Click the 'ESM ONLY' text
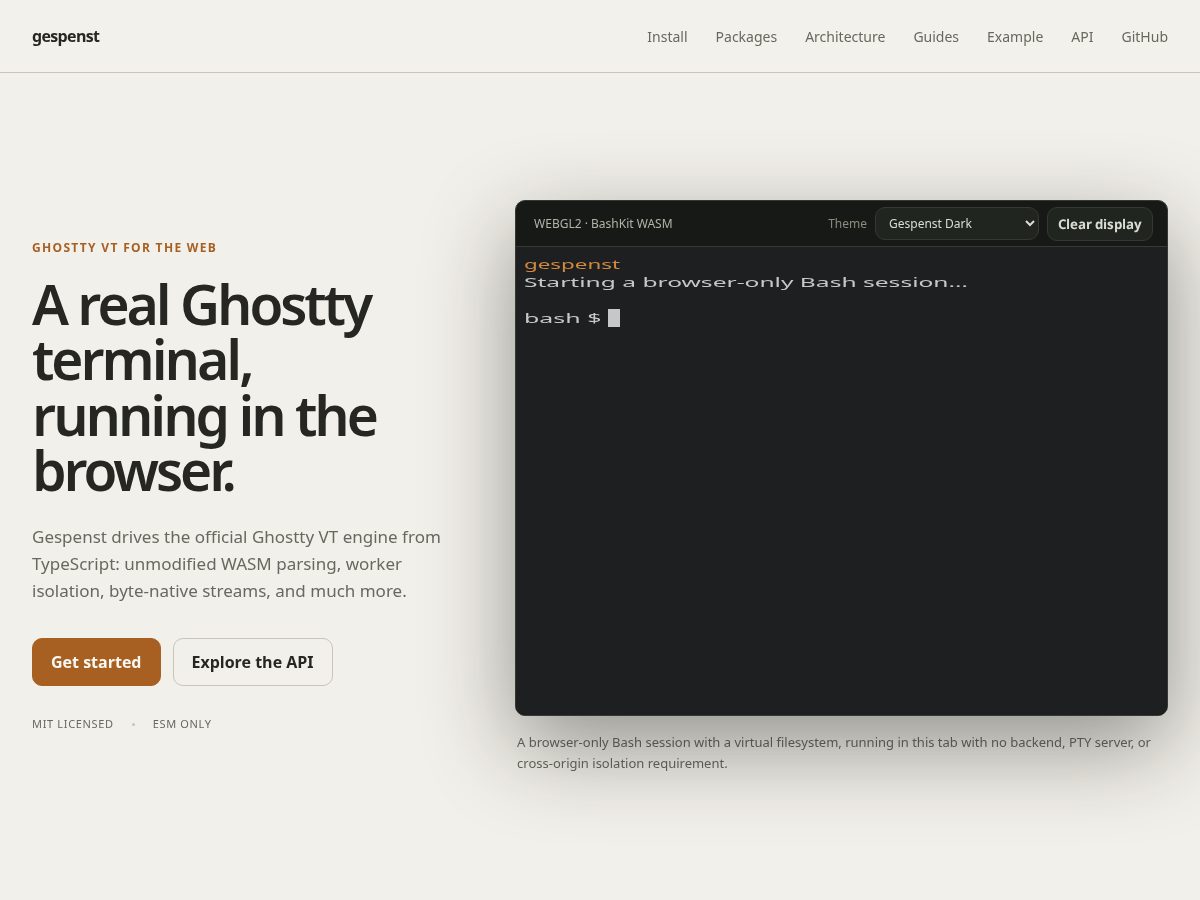Viewport: 1200px width, 900px height. [182, 724]
